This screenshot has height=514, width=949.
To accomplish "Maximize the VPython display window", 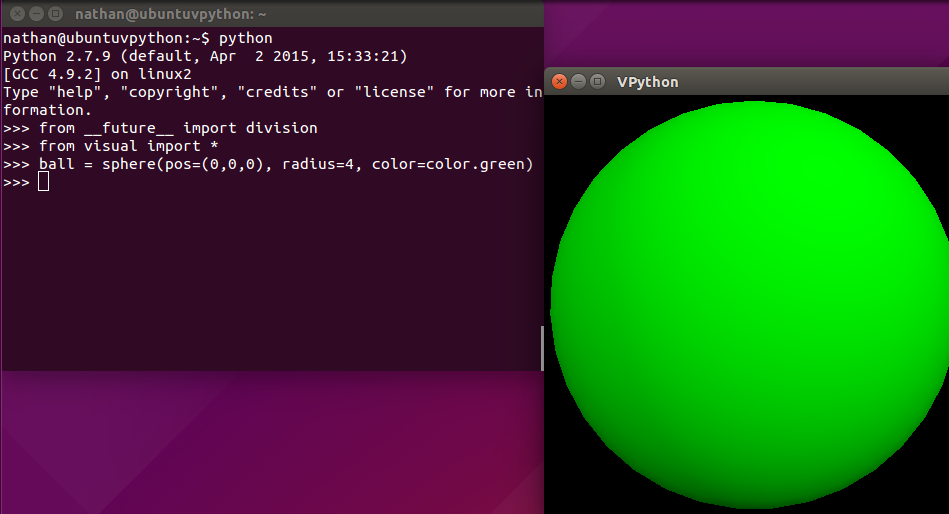I will tap(597, 81).
